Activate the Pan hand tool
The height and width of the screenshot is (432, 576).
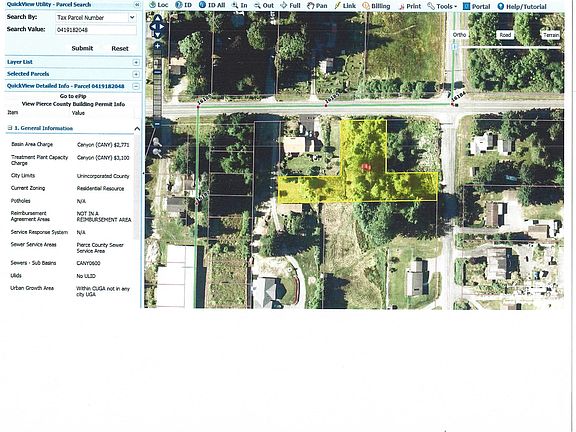[317, 6]
